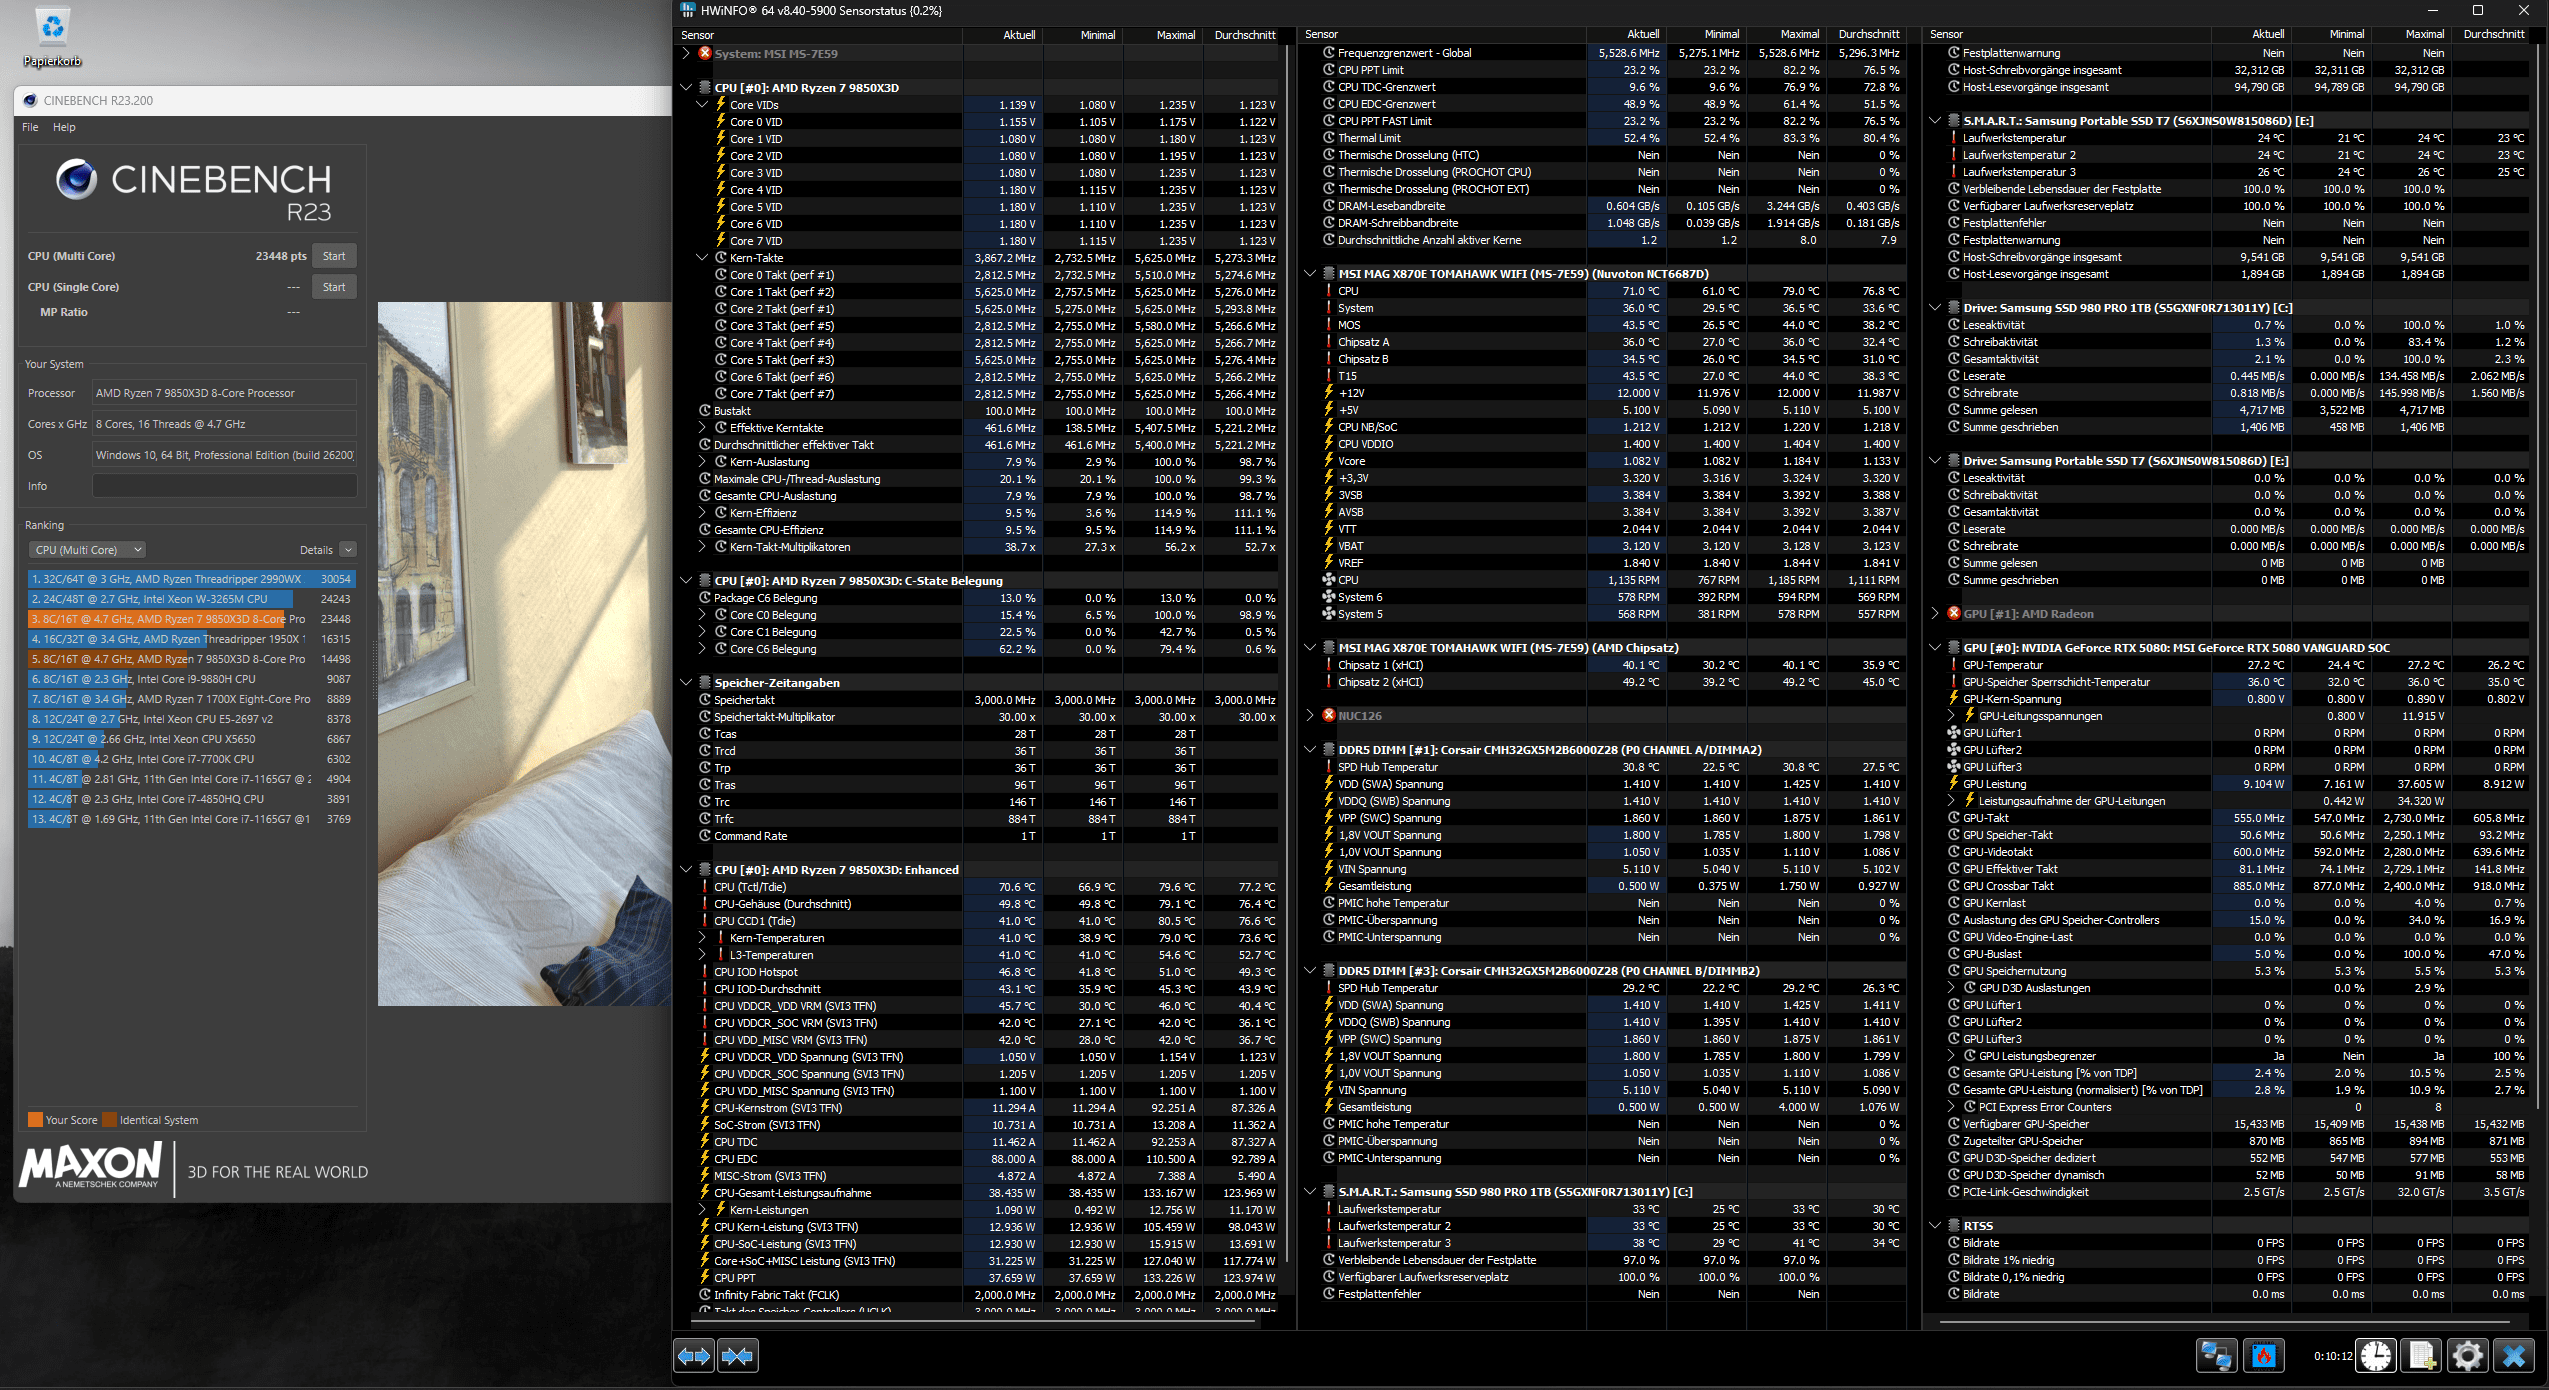Reset the elapsed time clock icon
The width and height of the screenshot is (2549, 1390).
(x=2376, y=1356)
